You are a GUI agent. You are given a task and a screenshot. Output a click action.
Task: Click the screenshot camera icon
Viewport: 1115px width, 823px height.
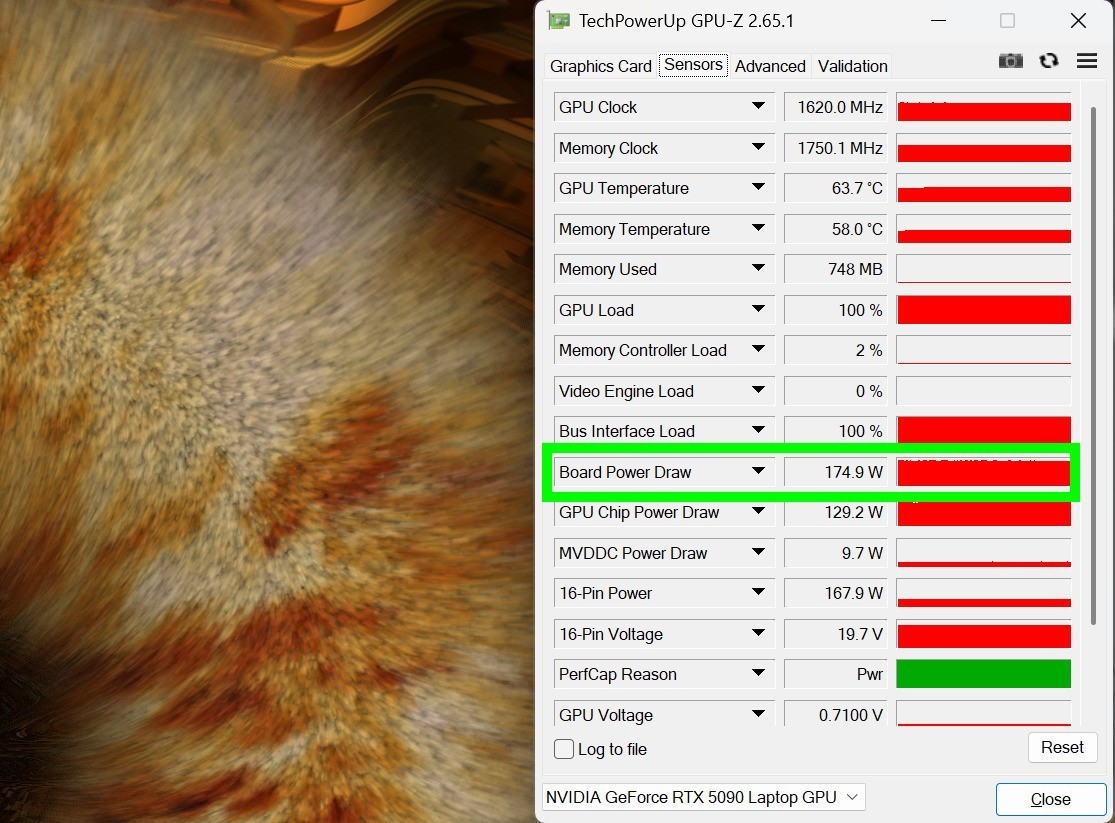coord(1010,61)
